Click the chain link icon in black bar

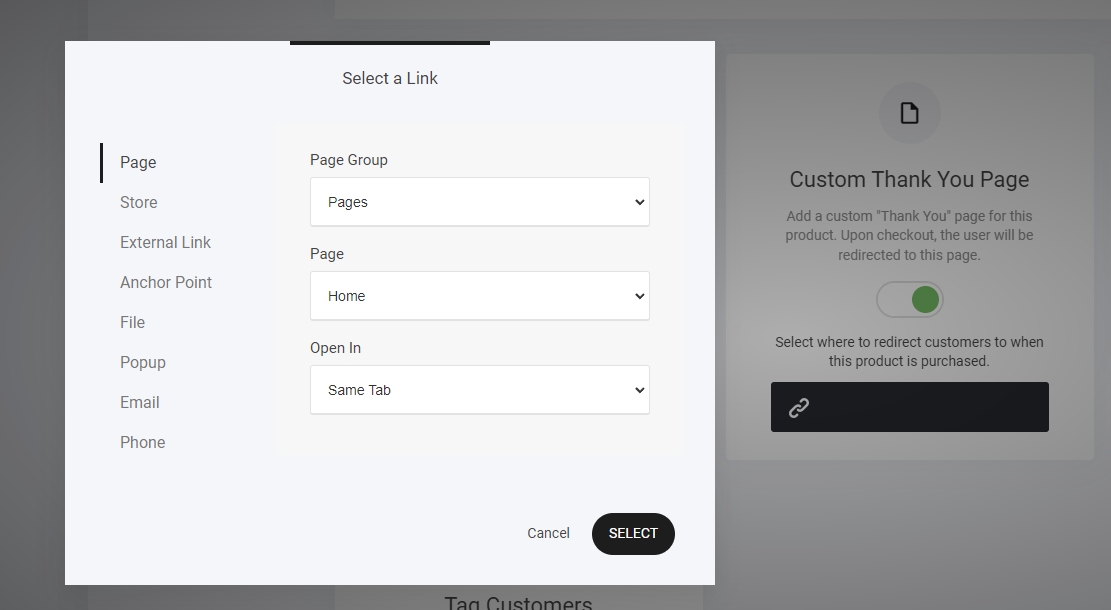pyautogui.click(x=798, y=408)
